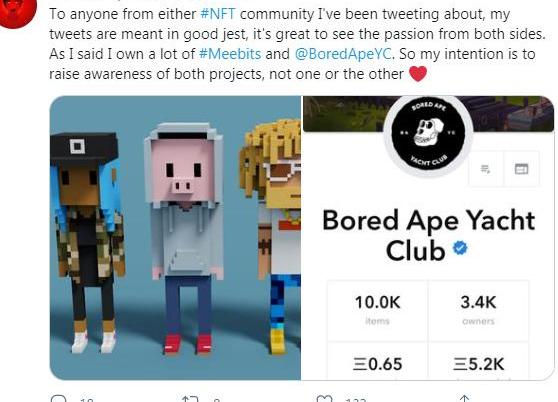Click the activity list icon beside logo
The image size is (558, 402).
(x=485, y=169)
